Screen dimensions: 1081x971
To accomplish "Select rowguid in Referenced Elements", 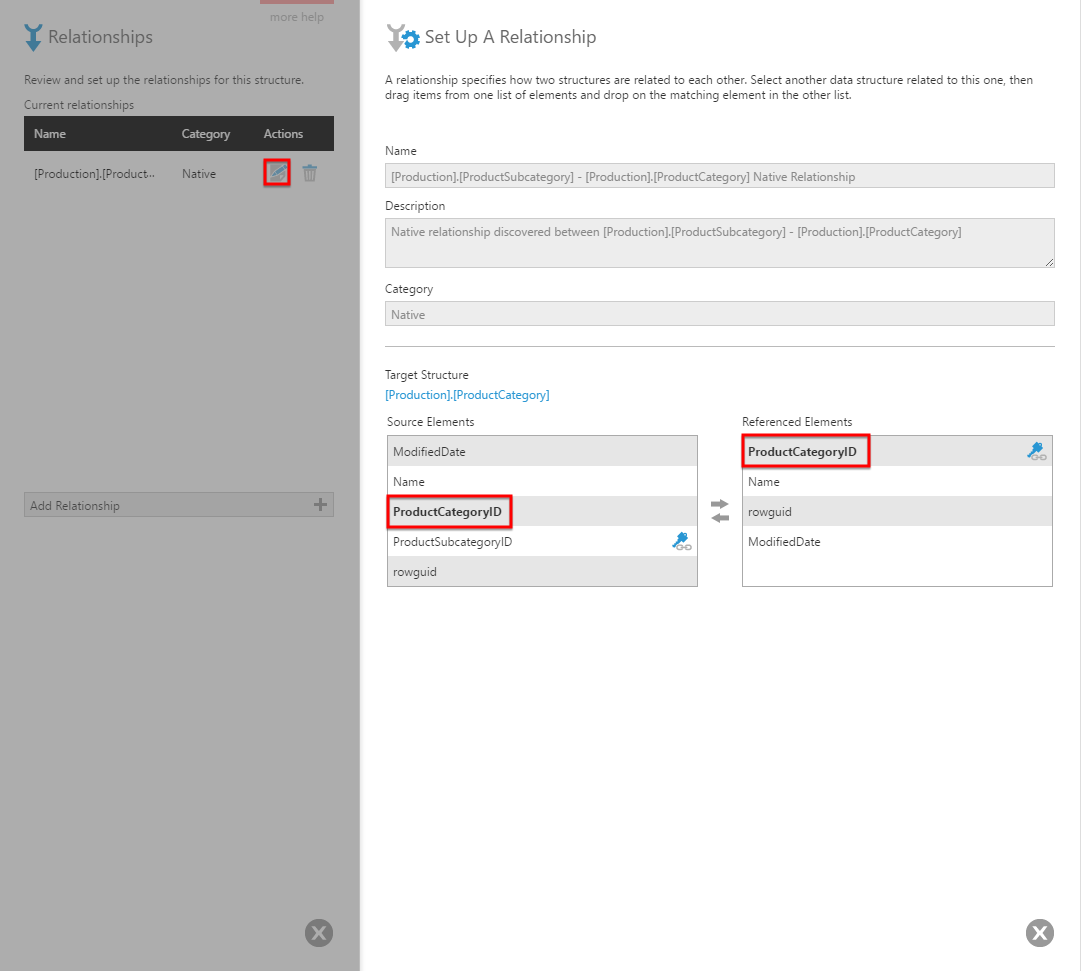I will [x=897, y=512].
